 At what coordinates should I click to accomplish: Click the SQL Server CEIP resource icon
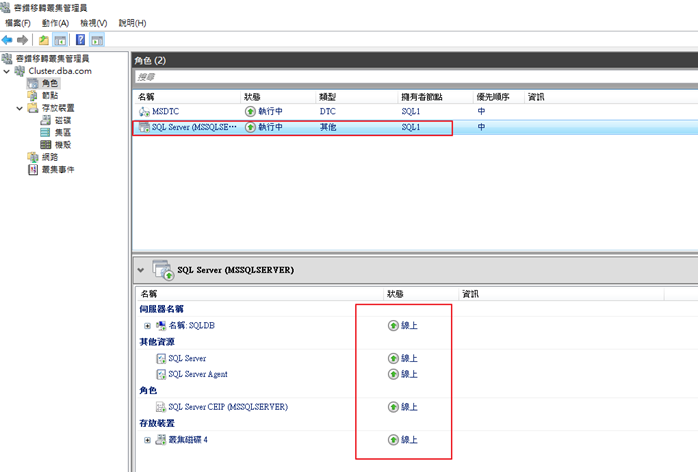pyautogui.click(x=161, y=407)
